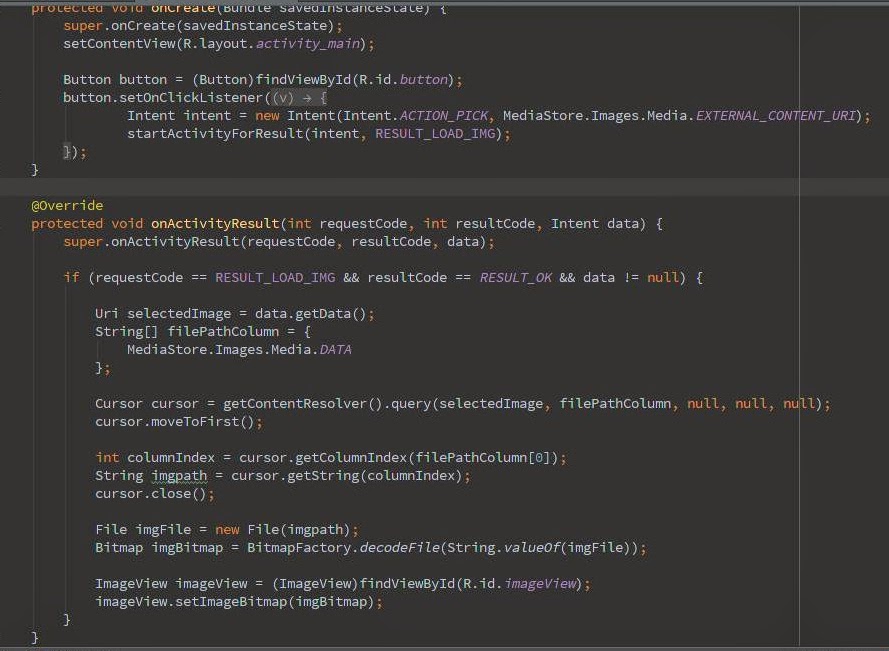Viewport: 889px width, 651px height.
Task: Click 'BitmapFactory' class name
Action: (x=299, y=548)
